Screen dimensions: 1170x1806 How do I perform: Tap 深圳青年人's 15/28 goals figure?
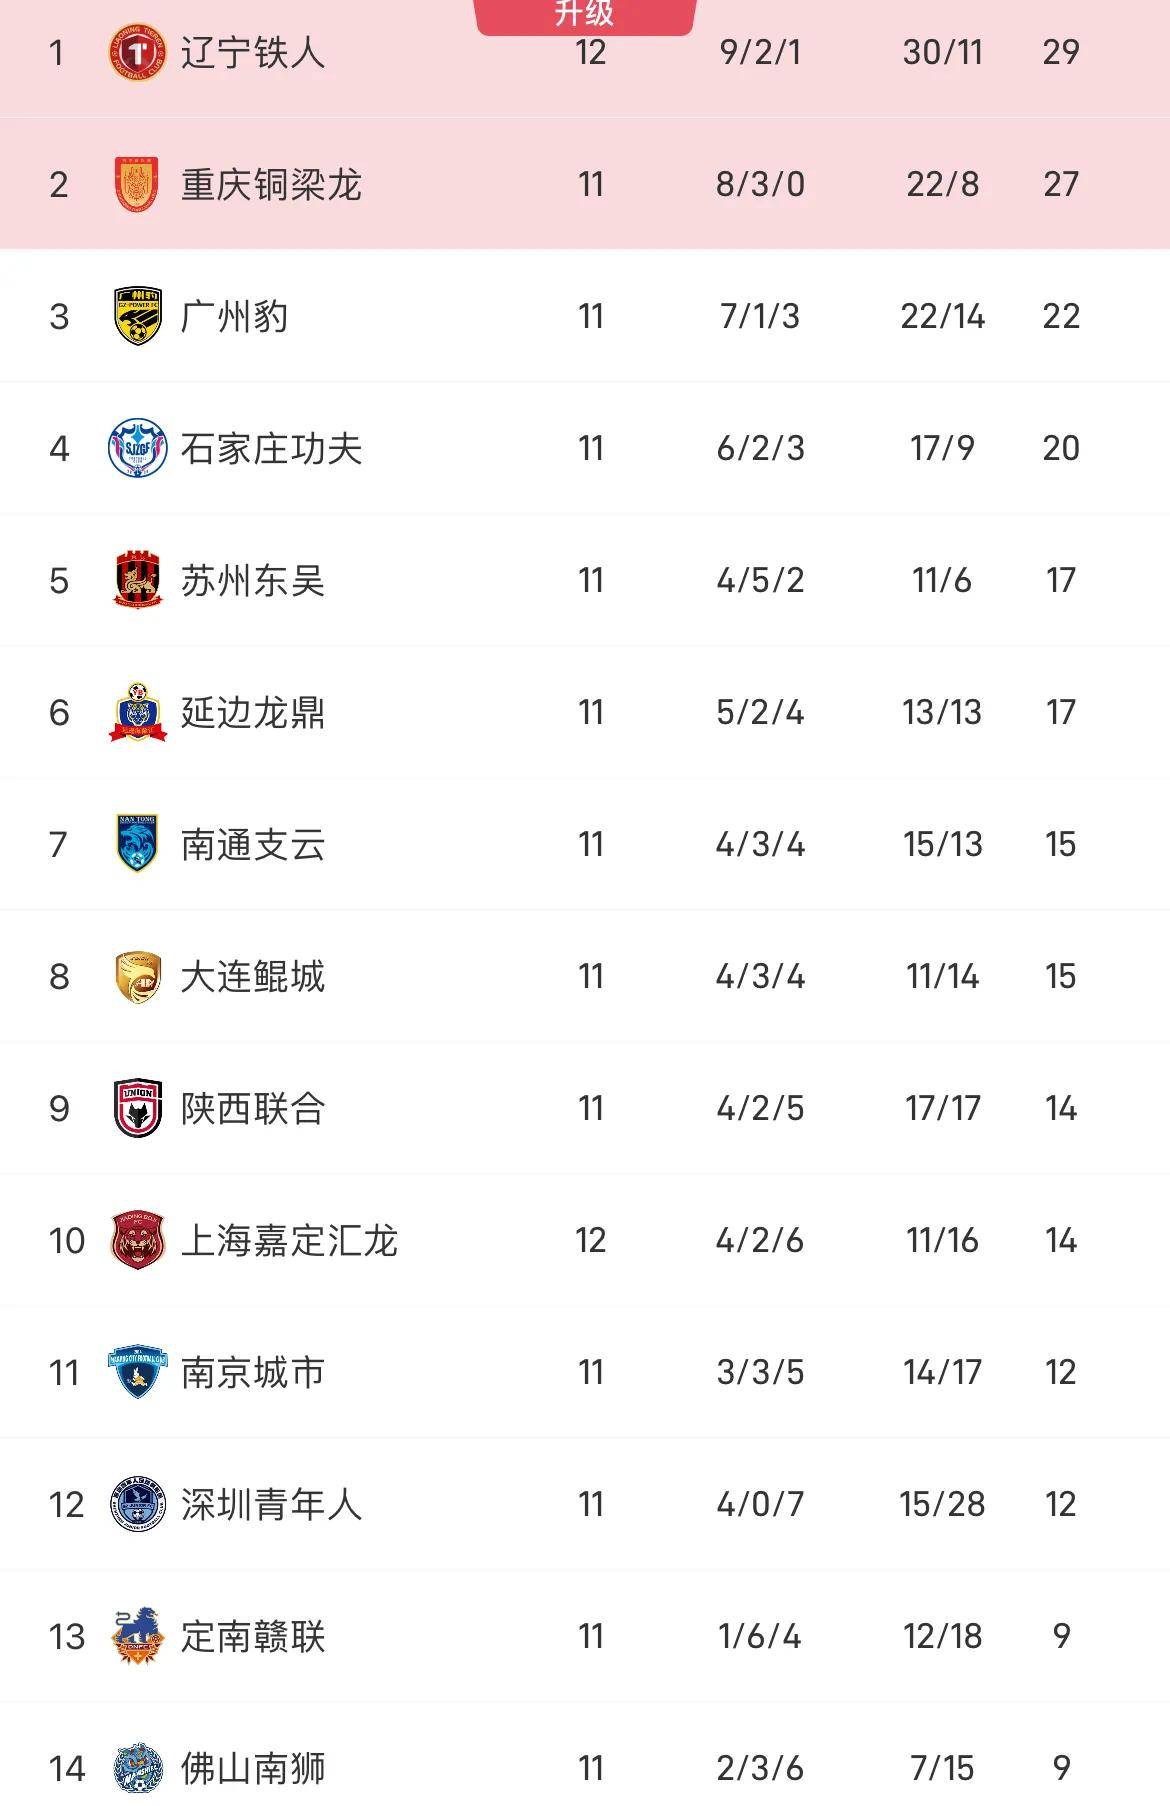(942, 1505)
